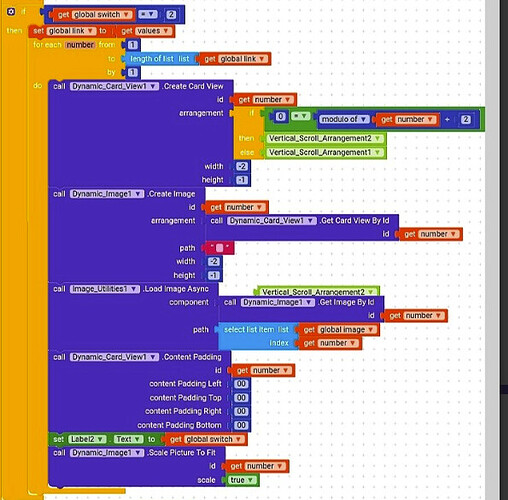This screenshot has height=500, width=508.
Task: Open the modulo of operation dropdown
Action: (344, 119)
